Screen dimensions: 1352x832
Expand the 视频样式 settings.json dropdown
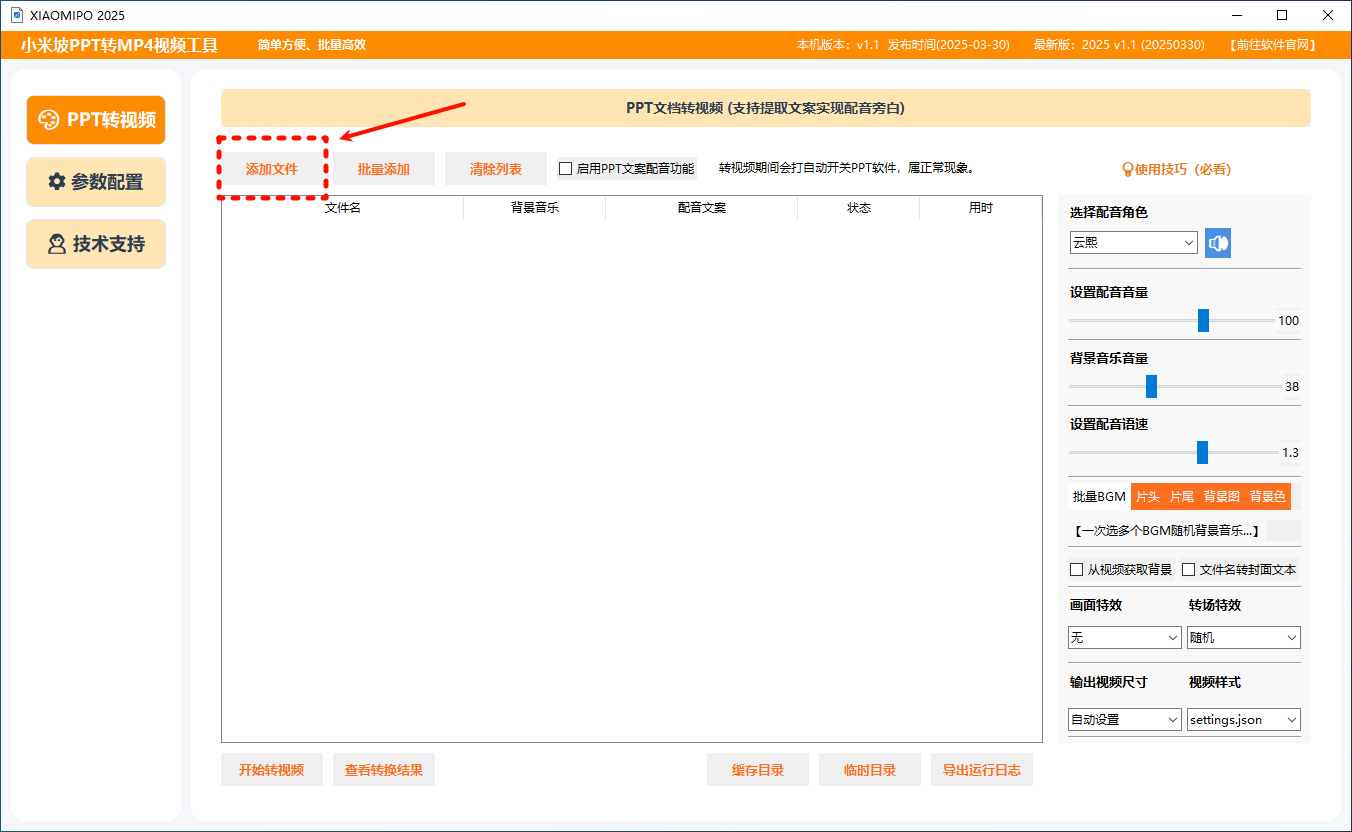coord(1243,720)
